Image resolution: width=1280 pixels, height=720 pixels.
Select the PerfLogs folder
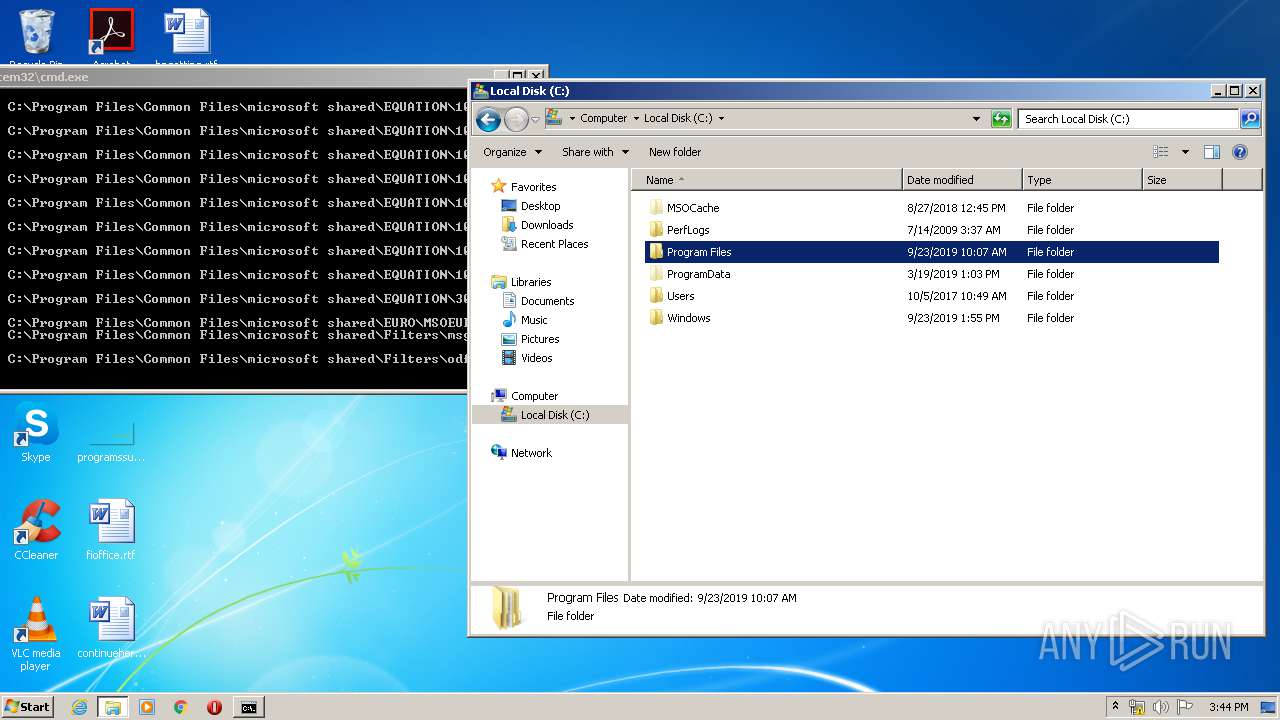pos(688,230)
